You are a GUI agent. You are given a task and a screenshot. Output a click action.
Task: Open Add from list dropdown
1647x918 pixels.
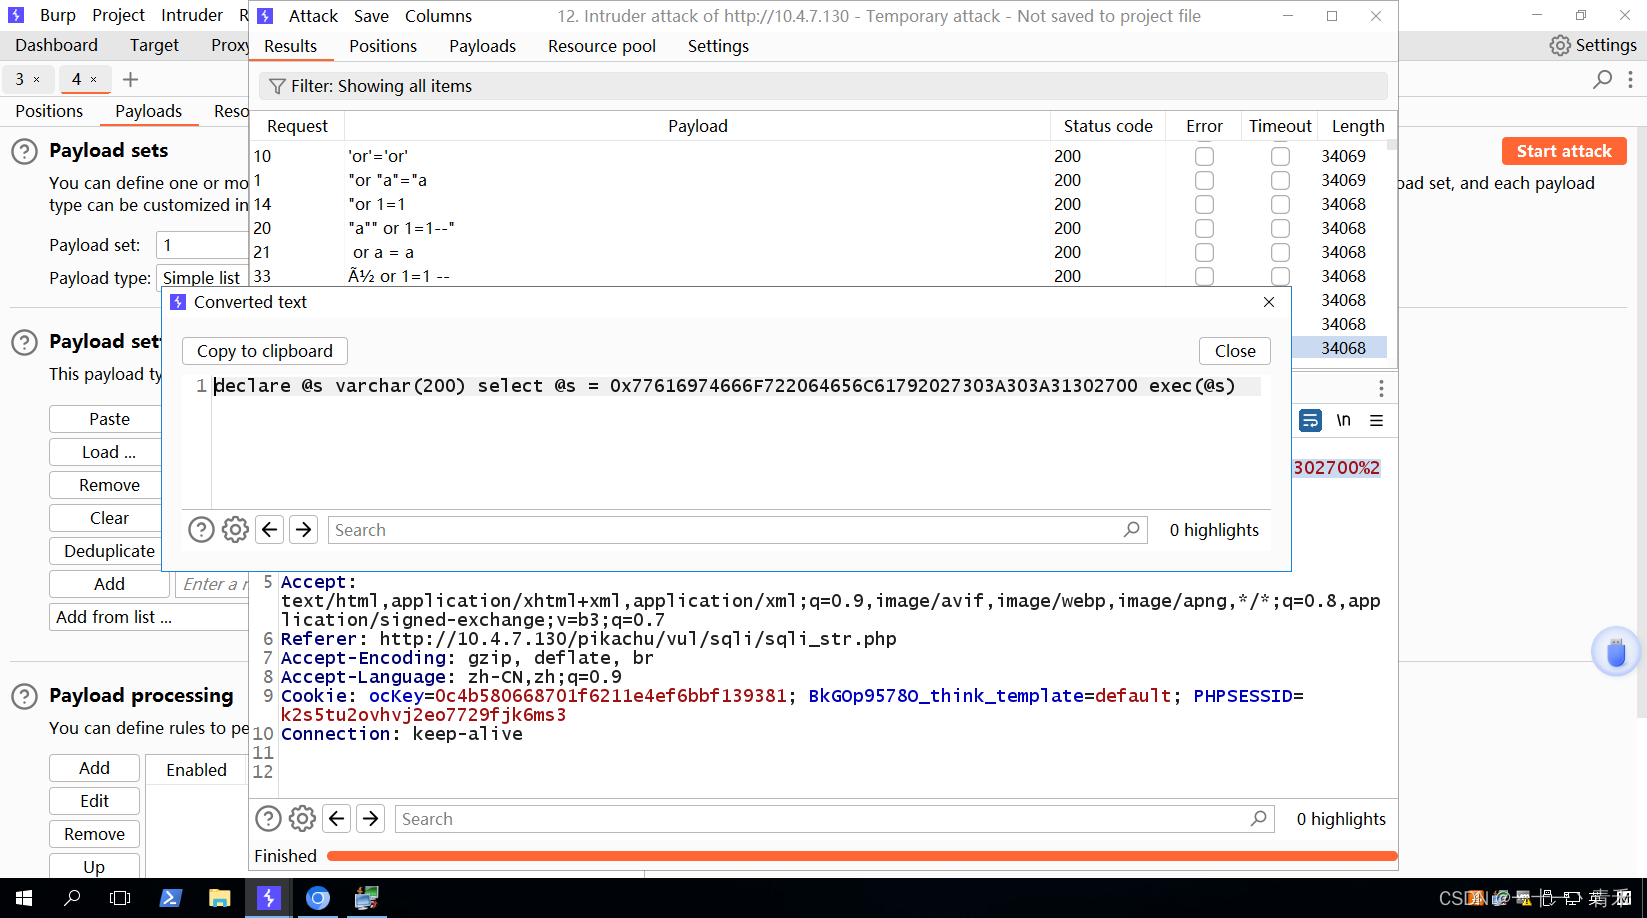(x=148, y=617)
